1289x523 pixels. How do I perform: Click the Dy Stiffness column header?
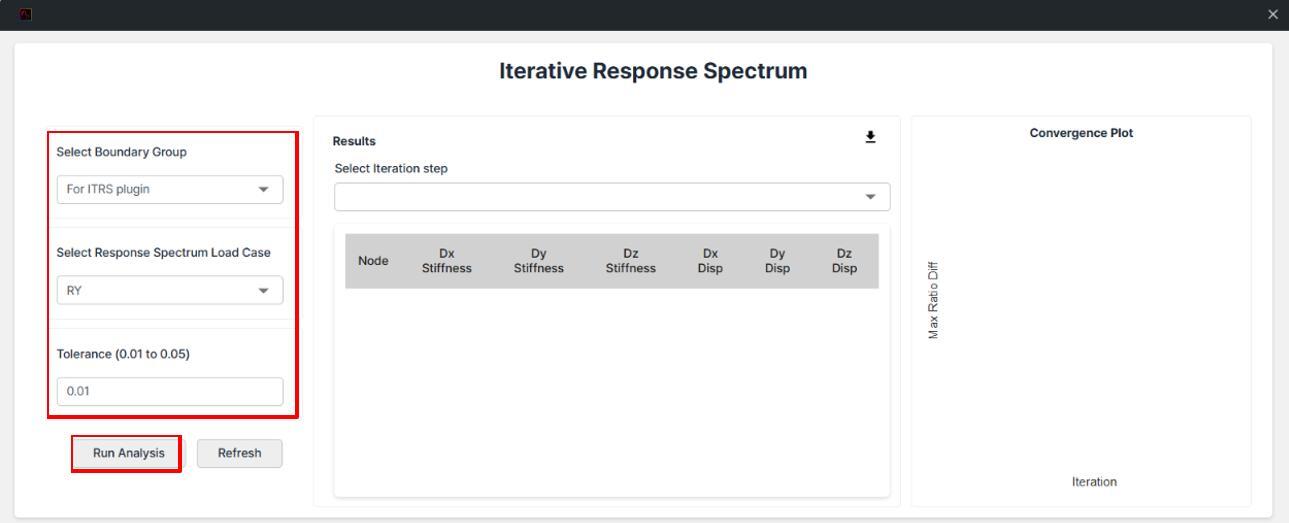[x=539, y=261]
